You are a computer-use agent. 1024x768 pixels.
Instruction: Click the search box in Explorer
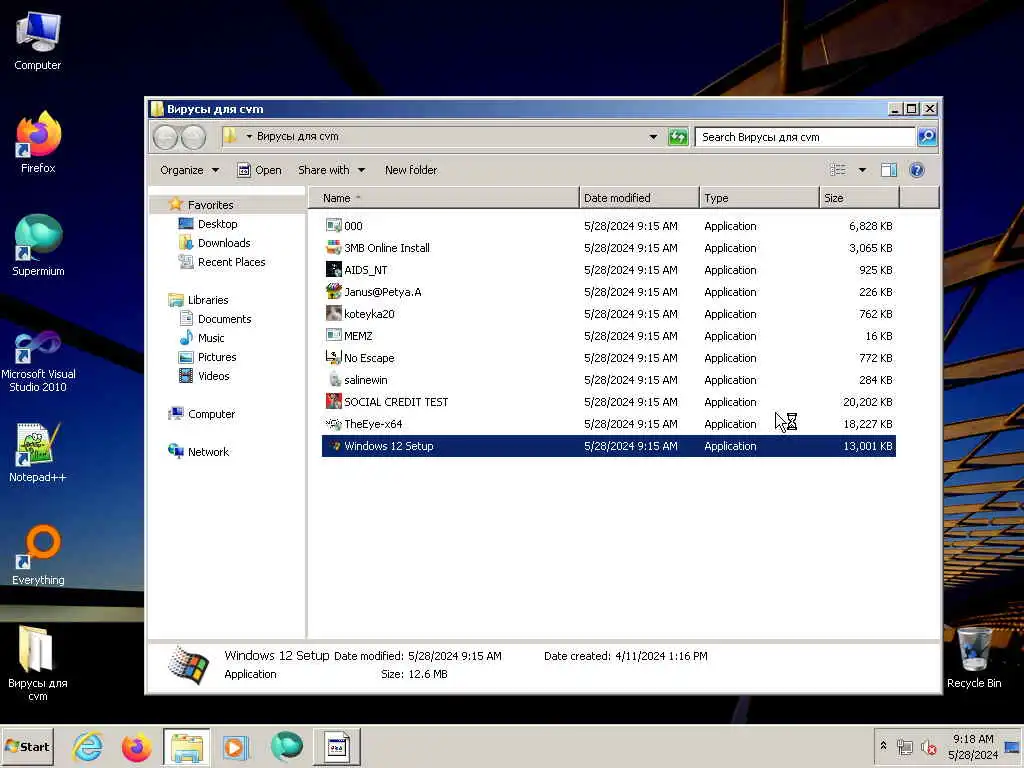[805, 136]
